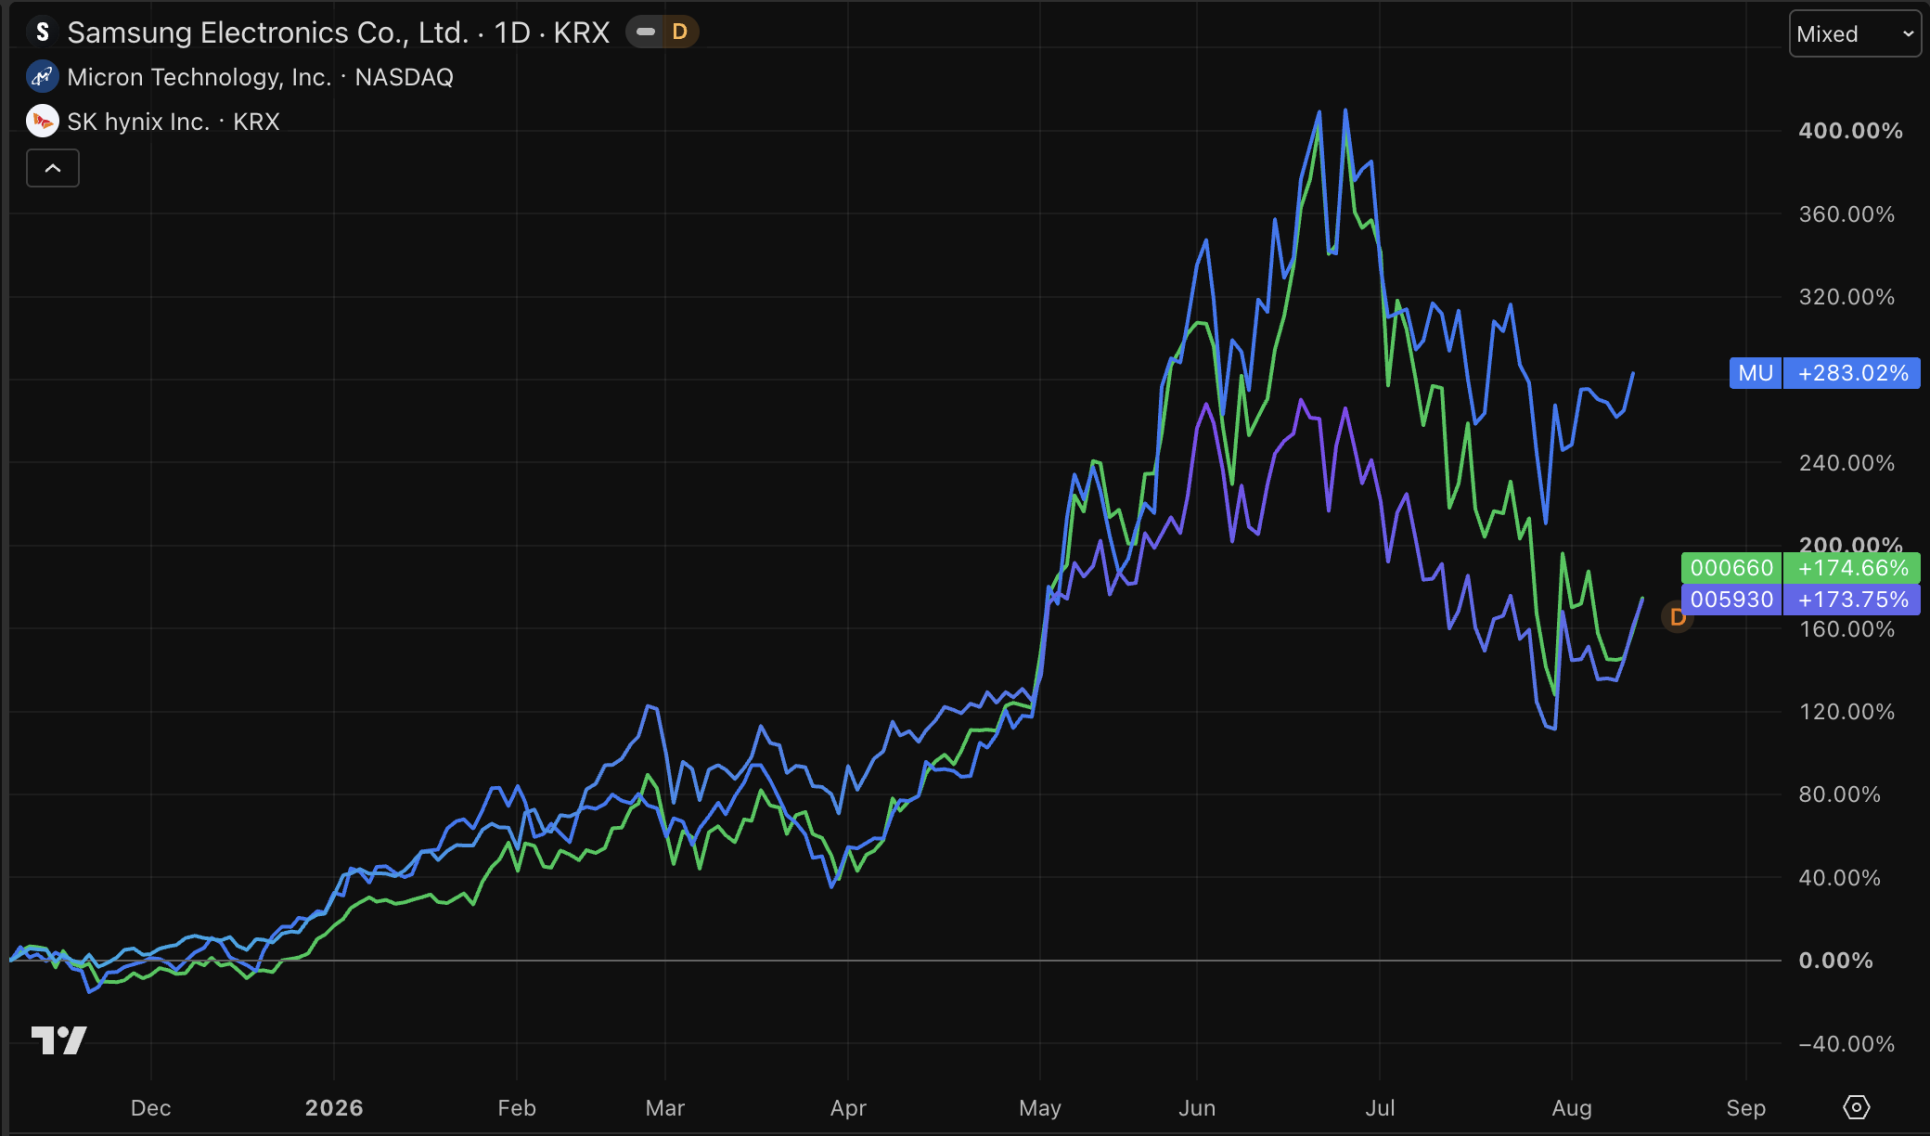This screenshot has height=1136, width=1930.
Task: Click the Samsung Electronics S logo icon
Action: click(x=42, y=32)
